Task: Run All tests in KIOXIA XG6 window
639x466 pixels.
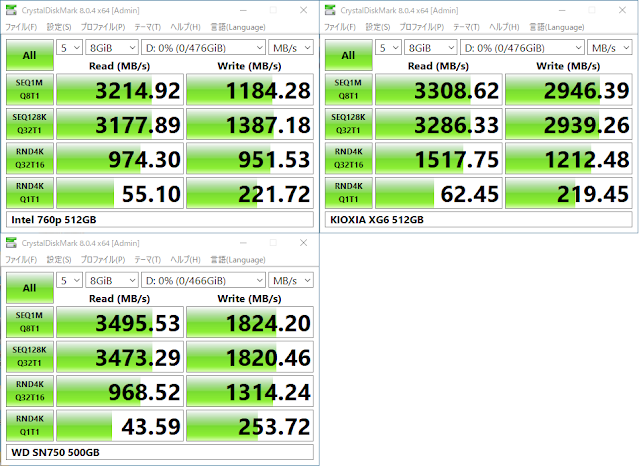Action: pos(348,55)
